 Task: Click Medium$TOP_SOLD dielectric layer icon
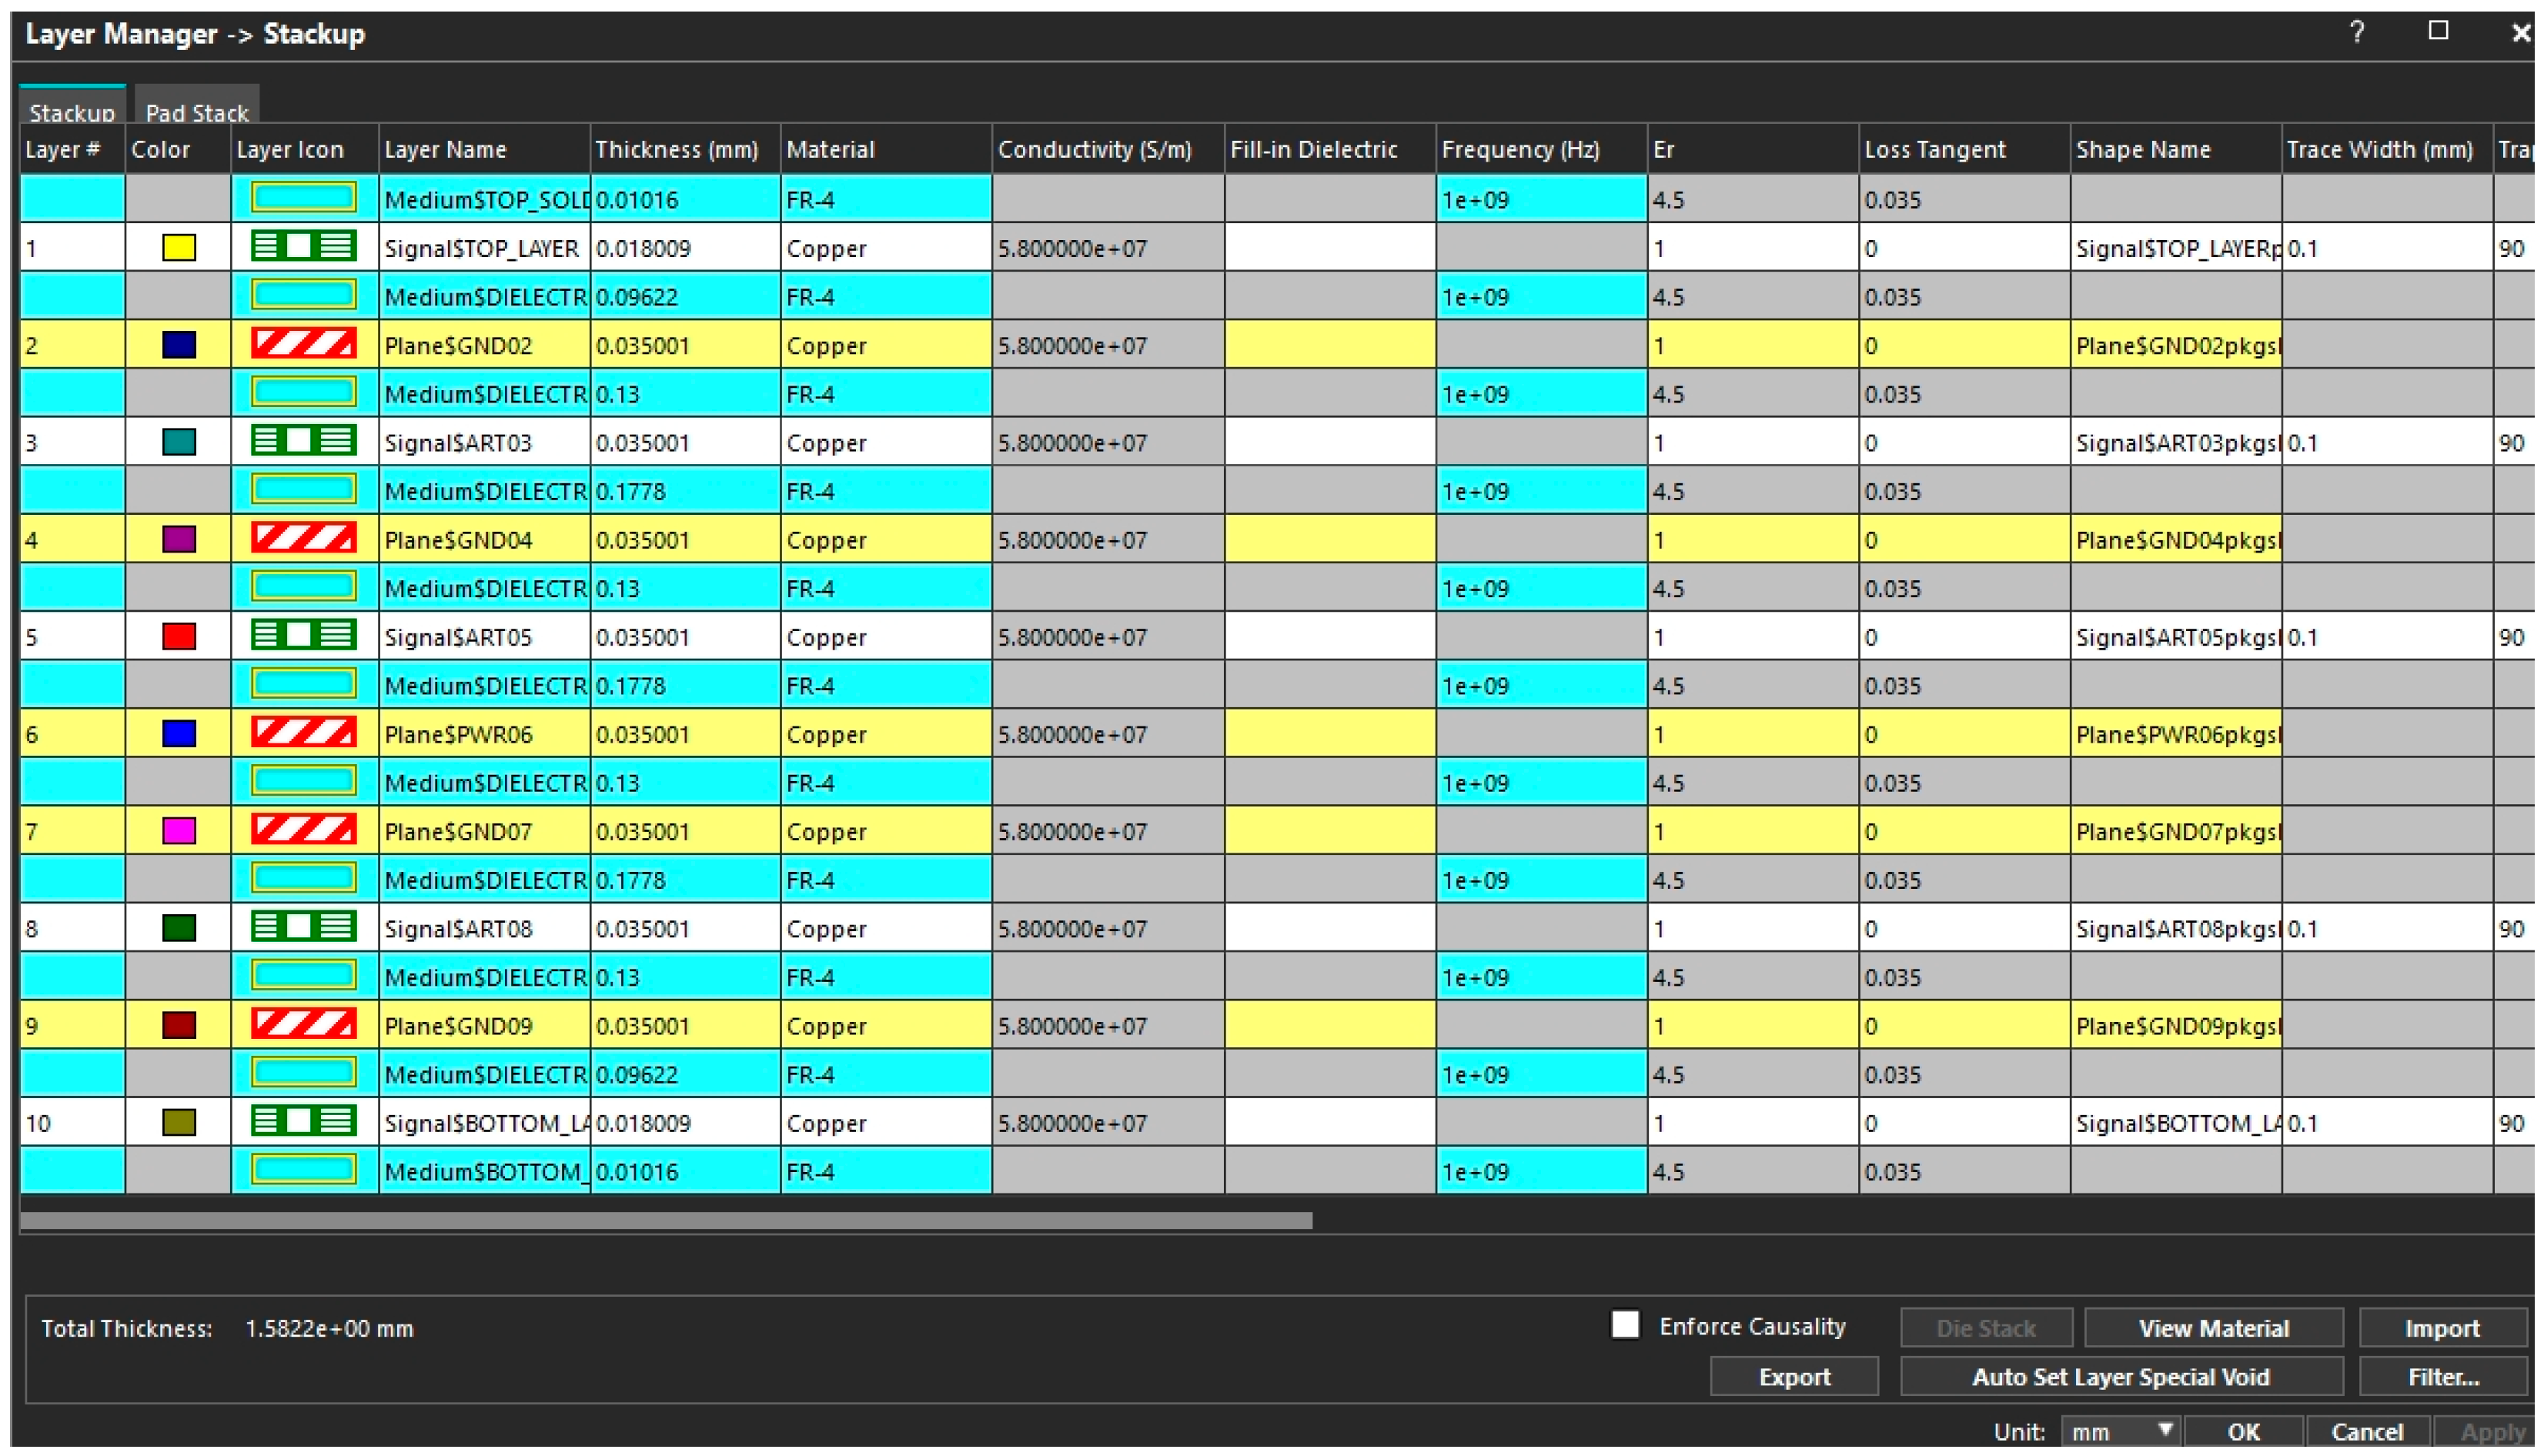point(303,197)
